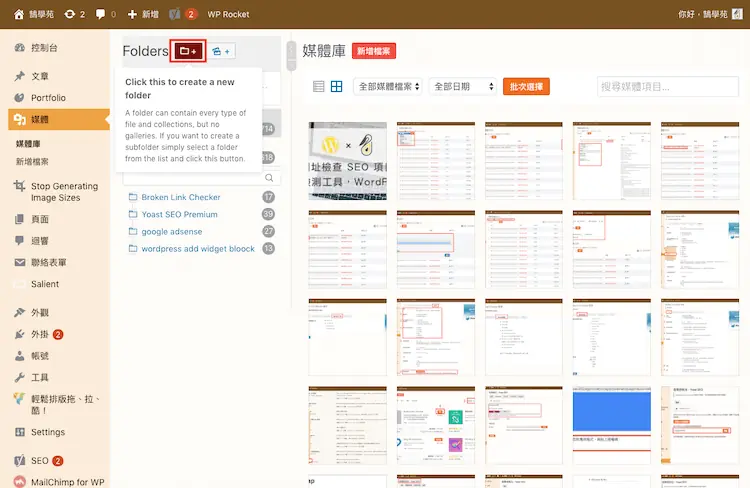Focus the 搜尋媒體項目 search field

668,87
